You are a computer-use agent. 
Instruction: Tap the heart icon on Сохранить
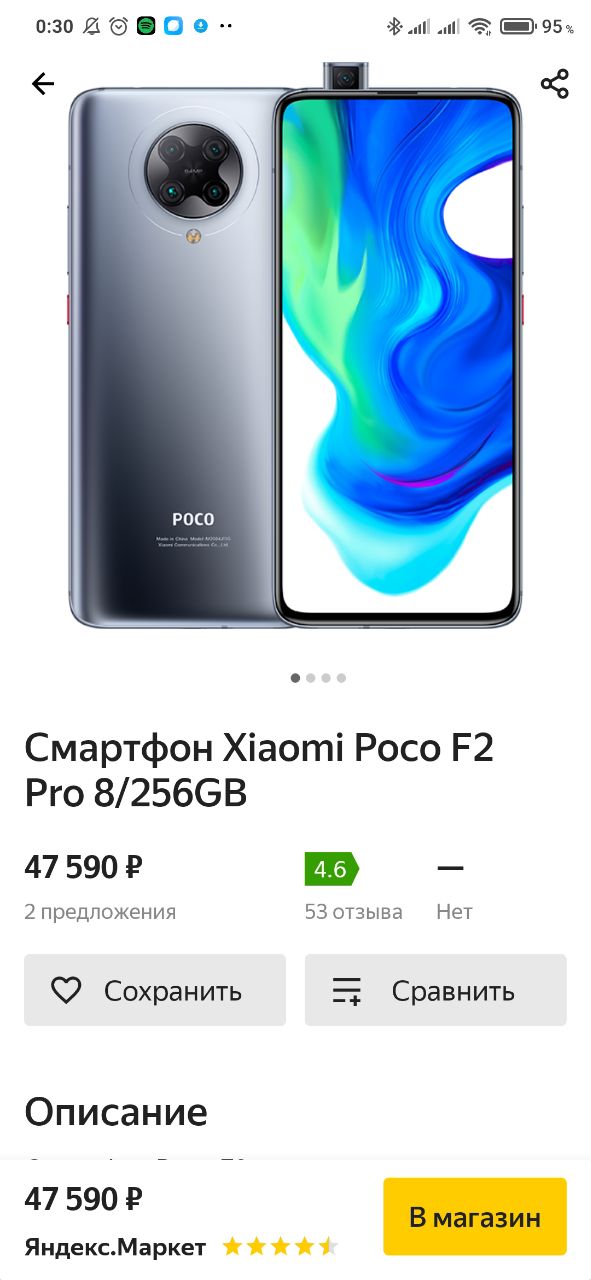pyautogui.click(x=66, y=990)
